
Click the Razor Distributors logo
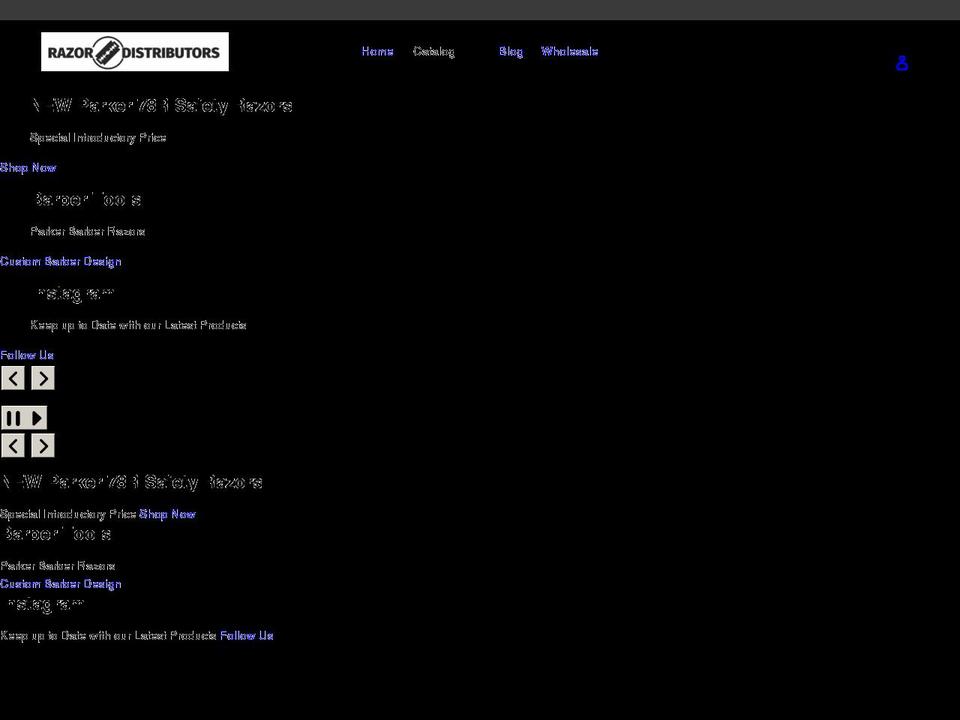[135, 51]
